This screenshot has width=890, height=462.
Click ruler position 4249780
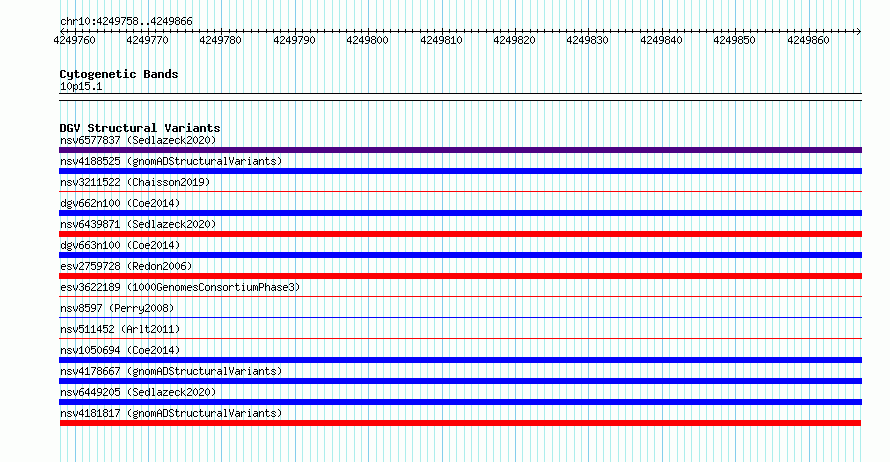click(220, 40)
